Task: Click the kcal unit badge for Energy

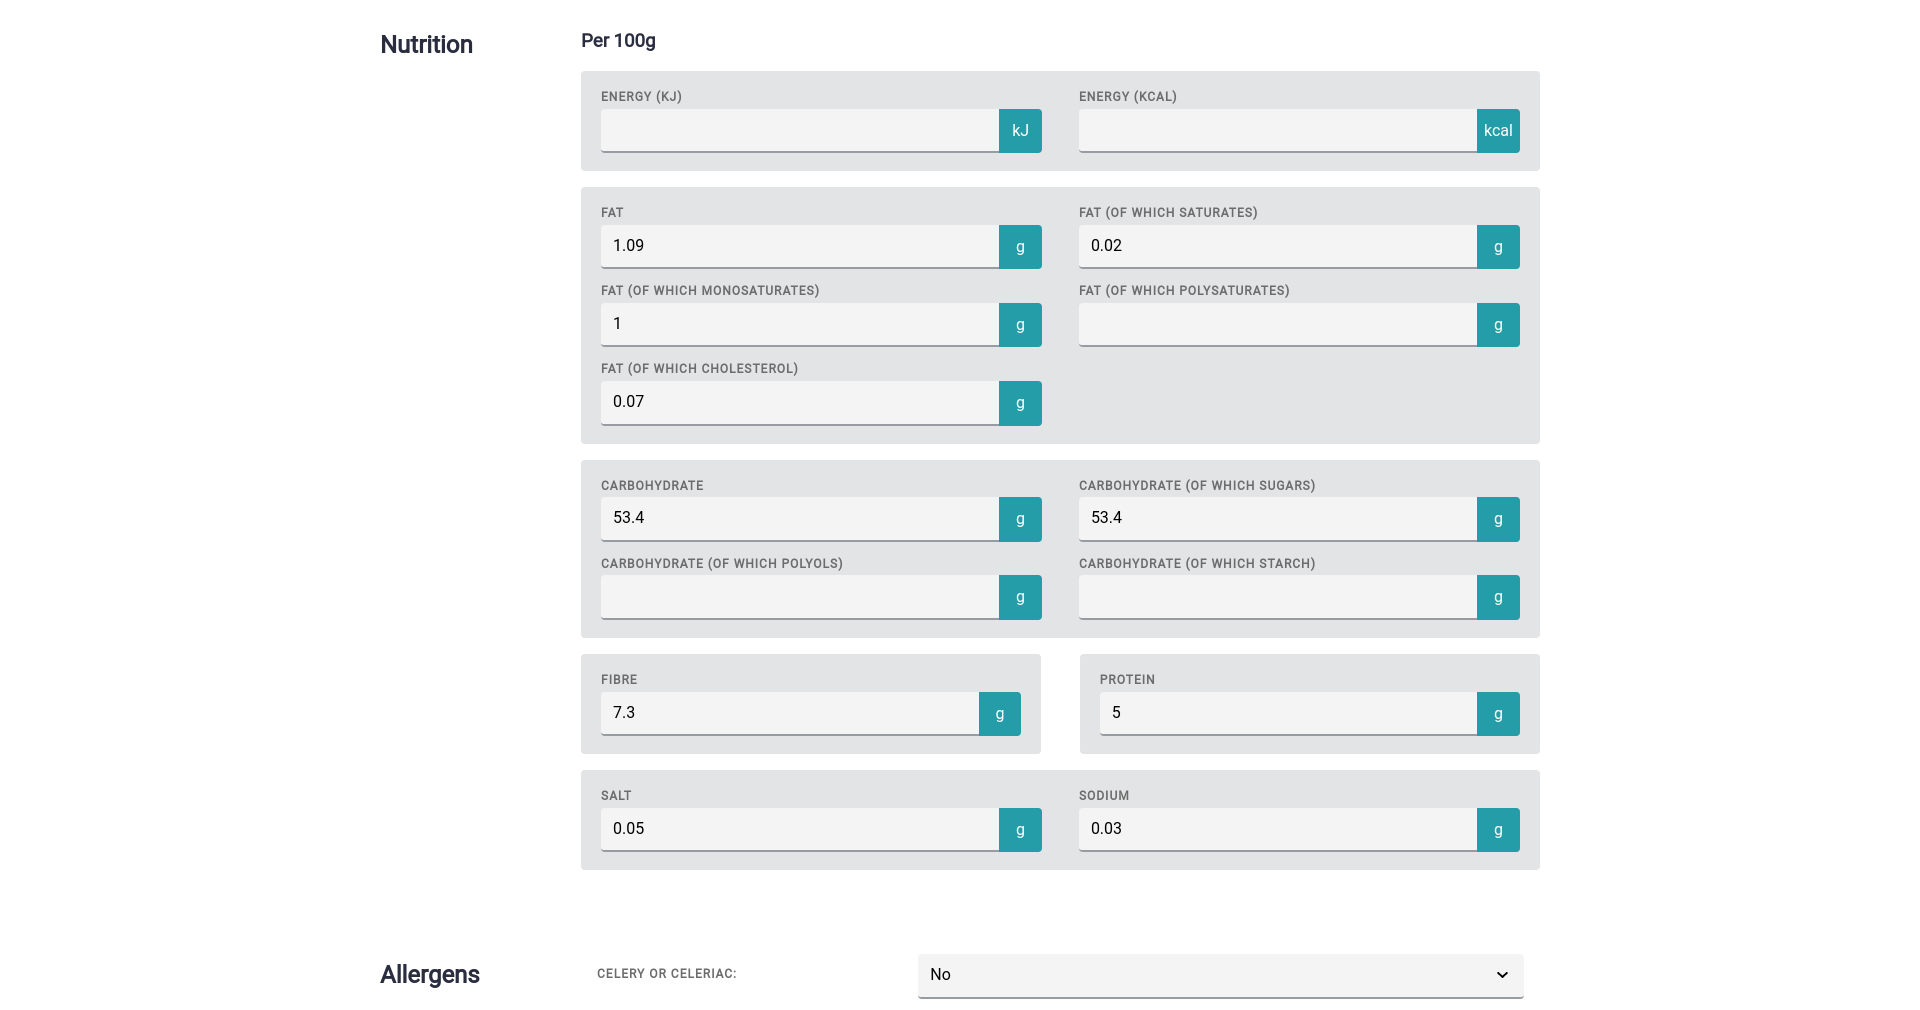Action: coord(1498,131)
